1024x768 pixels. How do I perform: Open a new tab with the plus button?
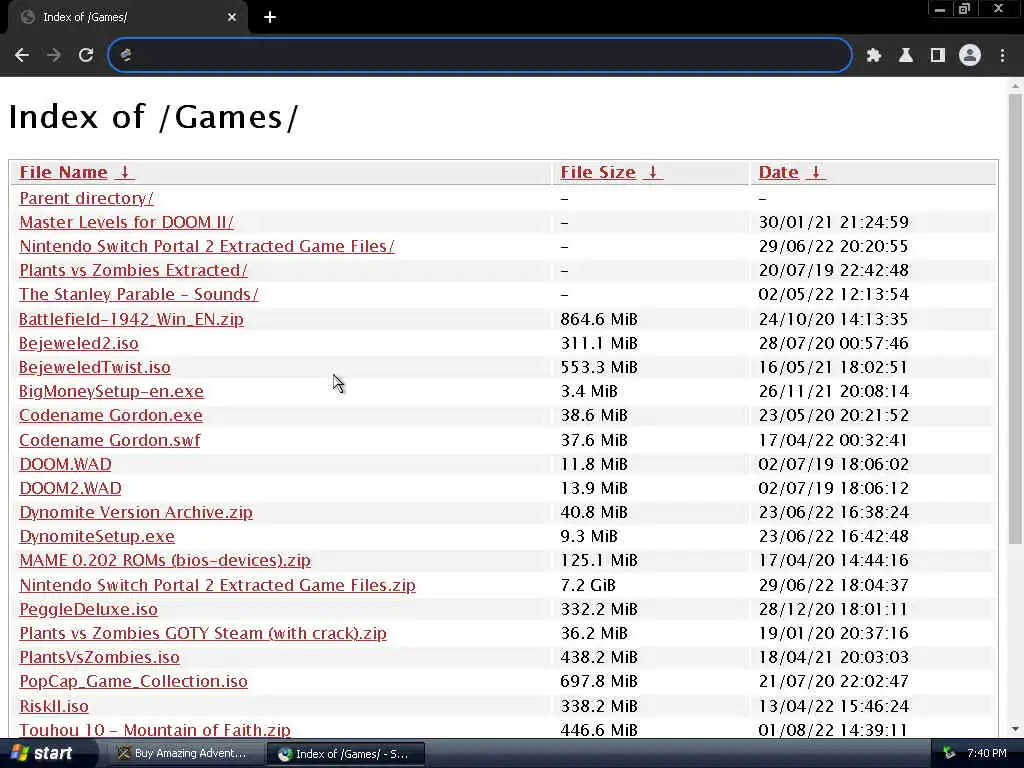(270, 17)
